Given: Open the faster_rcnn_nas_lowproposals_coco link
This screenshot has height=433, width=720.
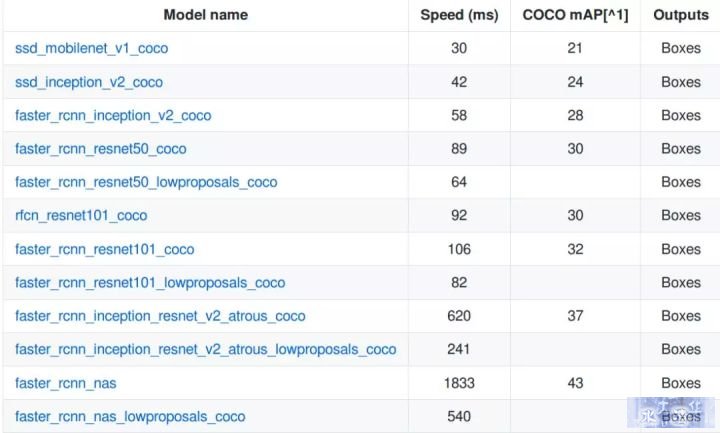Looking at the screenshot, I should point(130,416).
